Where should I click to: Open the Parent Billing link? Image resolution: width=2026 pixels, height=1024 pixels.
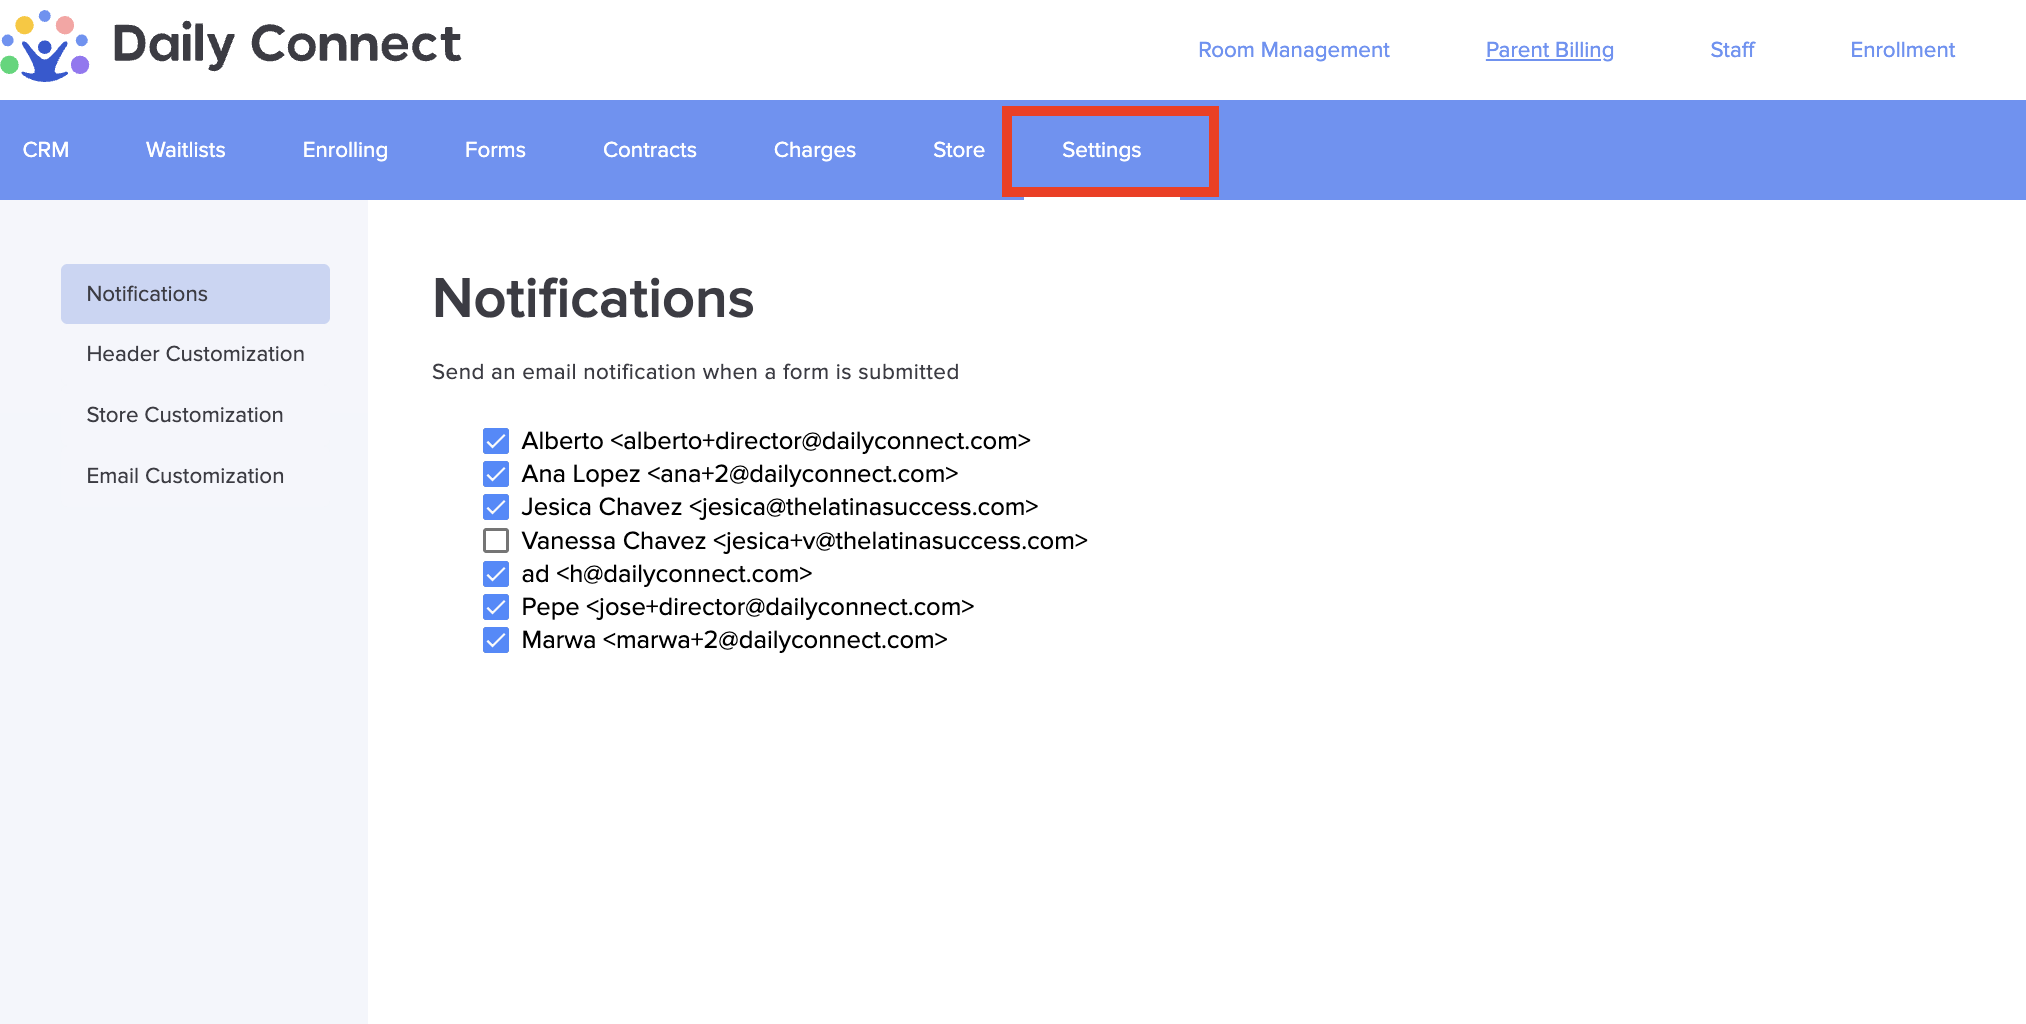(x=1549, y=50)
